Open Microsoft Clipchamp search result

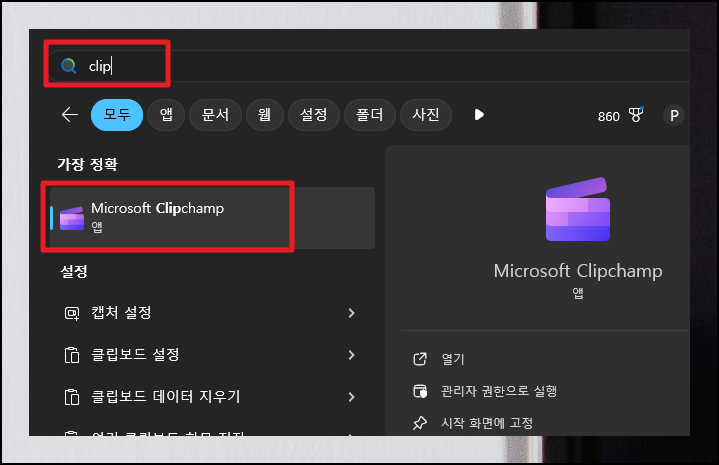[x=212, y=218]
